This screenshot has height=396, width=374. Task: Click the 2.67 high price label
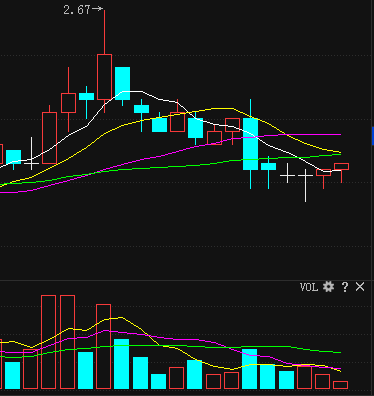[x=77, y=10]
